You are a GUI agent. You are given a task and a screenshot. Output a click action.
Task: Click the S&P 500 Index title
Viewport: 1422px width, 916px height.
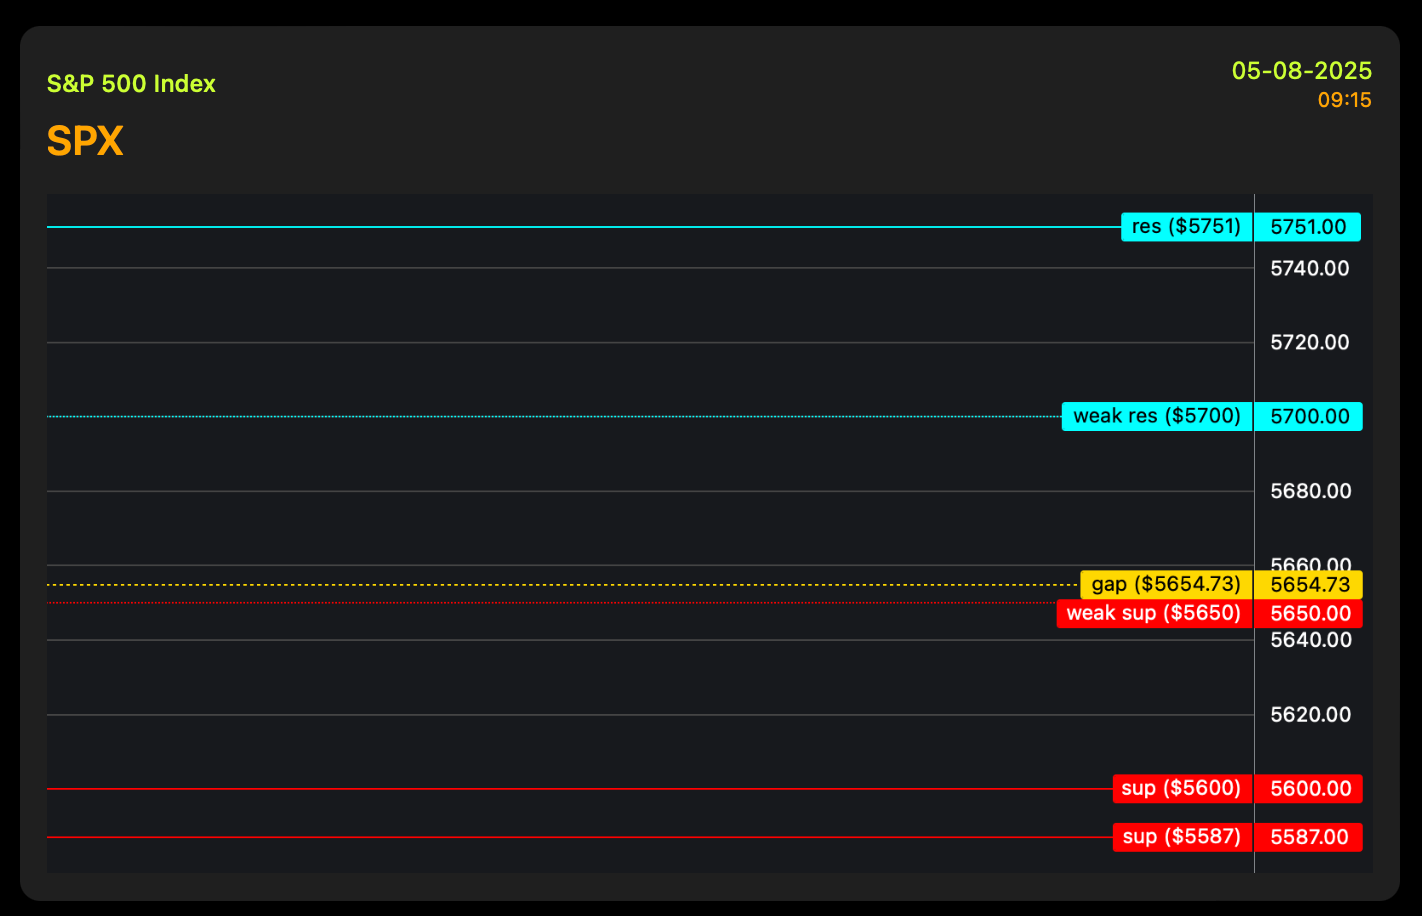click(x=131, y=84)
